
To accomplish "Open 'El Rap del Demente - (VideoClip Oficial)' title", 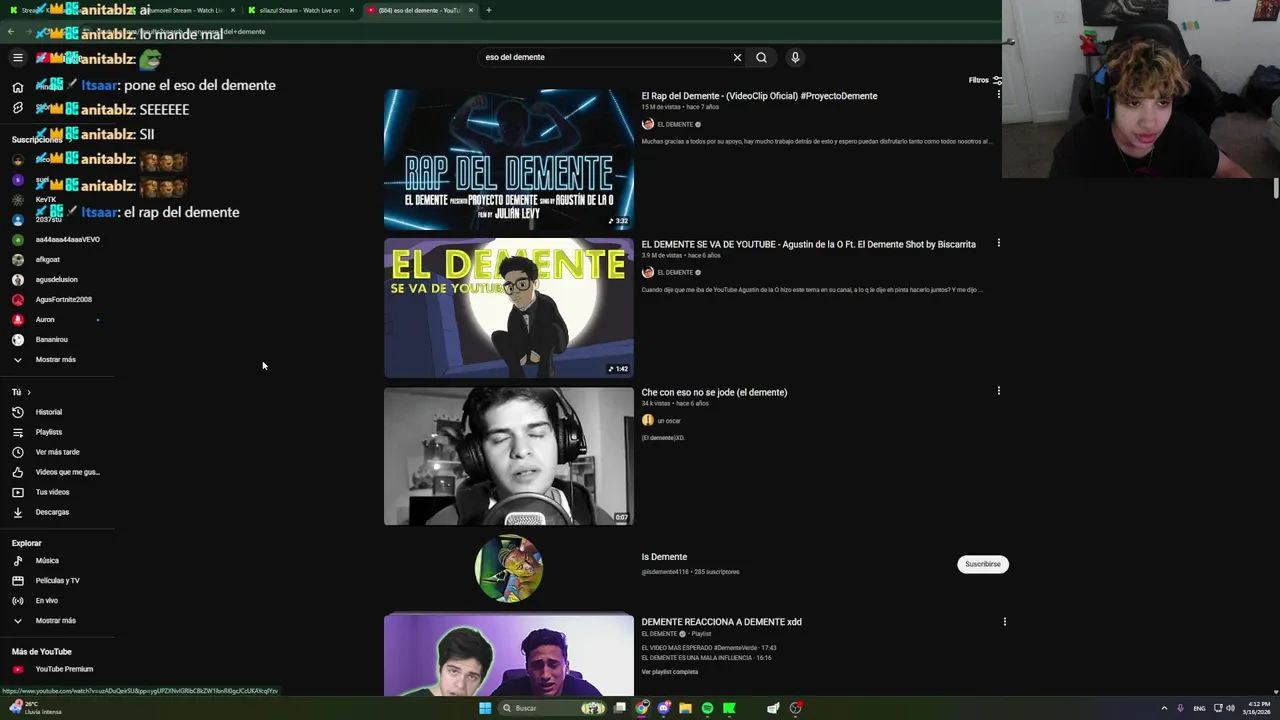I will point(759,96).
